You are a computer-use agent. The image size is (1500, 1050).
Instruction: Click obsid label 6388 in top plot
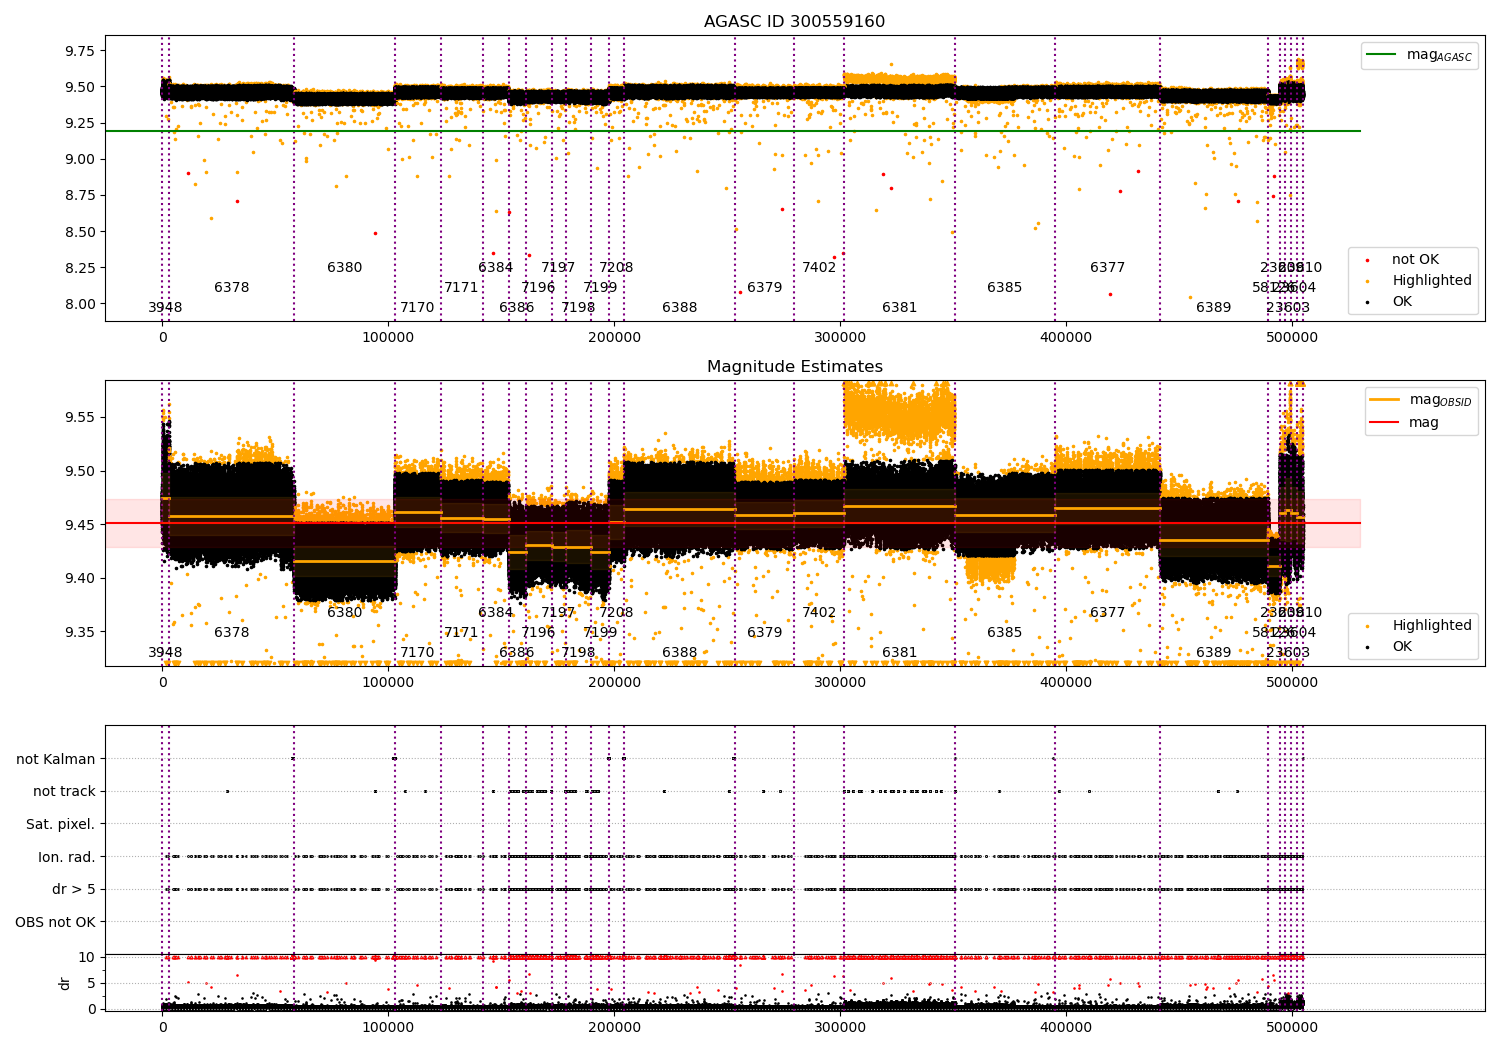(x=680, y=308)
